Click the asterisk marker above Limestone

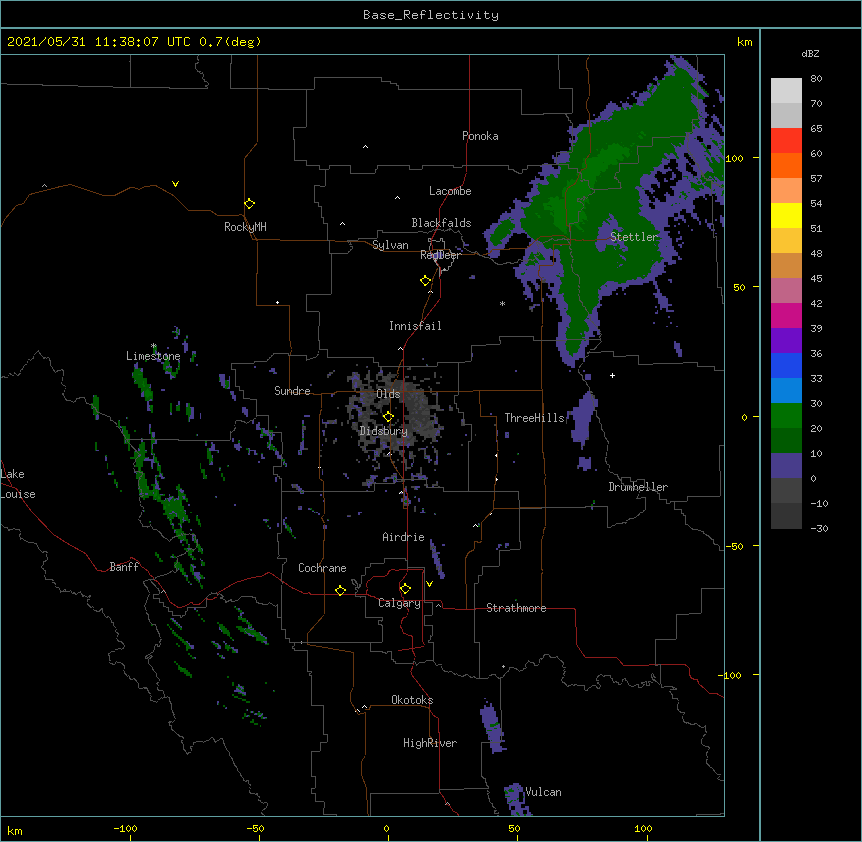(154, 346)
